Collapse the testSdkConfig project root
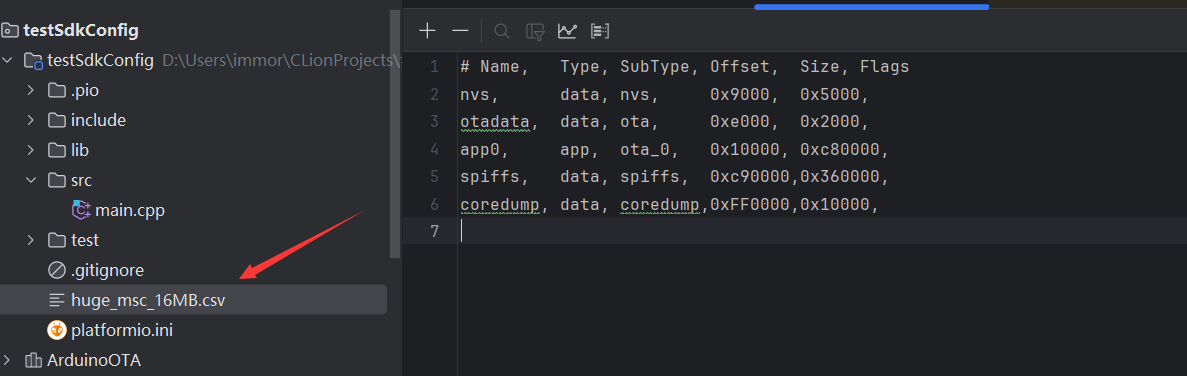 8,60
